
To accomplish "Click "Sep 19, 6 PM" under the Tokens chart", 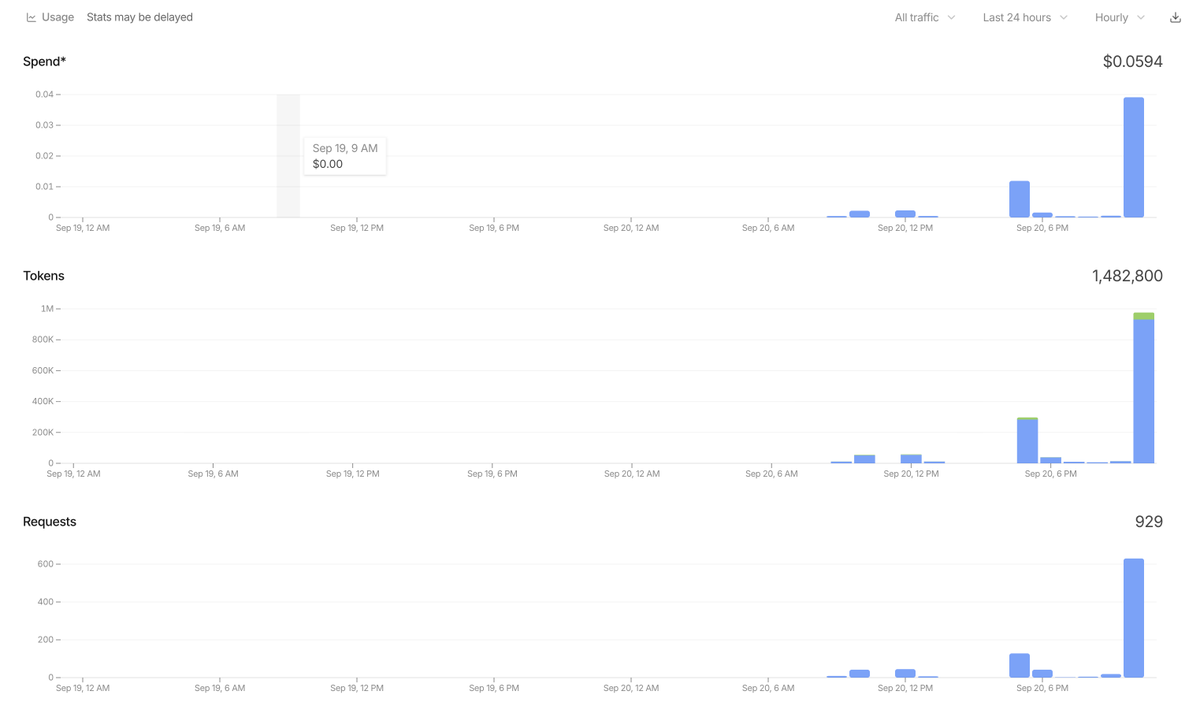I will click(492, 474).
